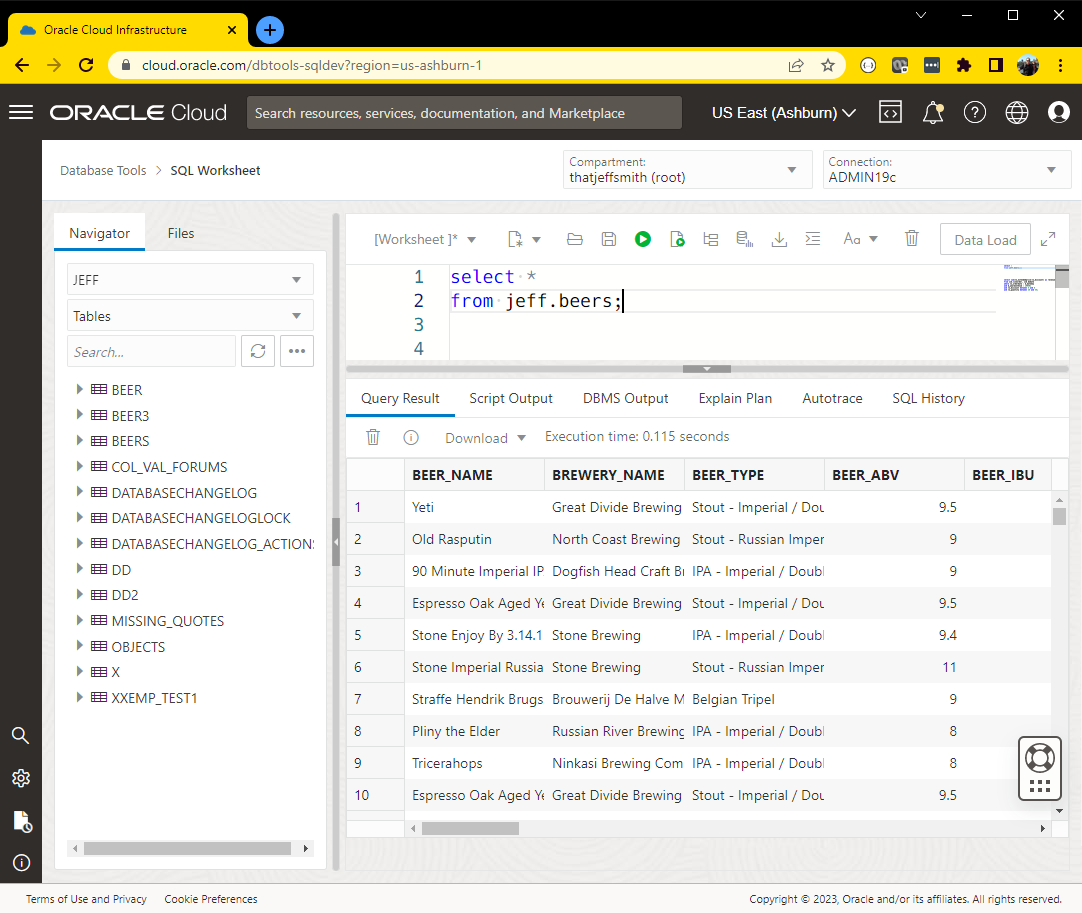The image size is (1082, 913).
Task: Open Terms of Use and Privacy link
Action: click(86, 899)
